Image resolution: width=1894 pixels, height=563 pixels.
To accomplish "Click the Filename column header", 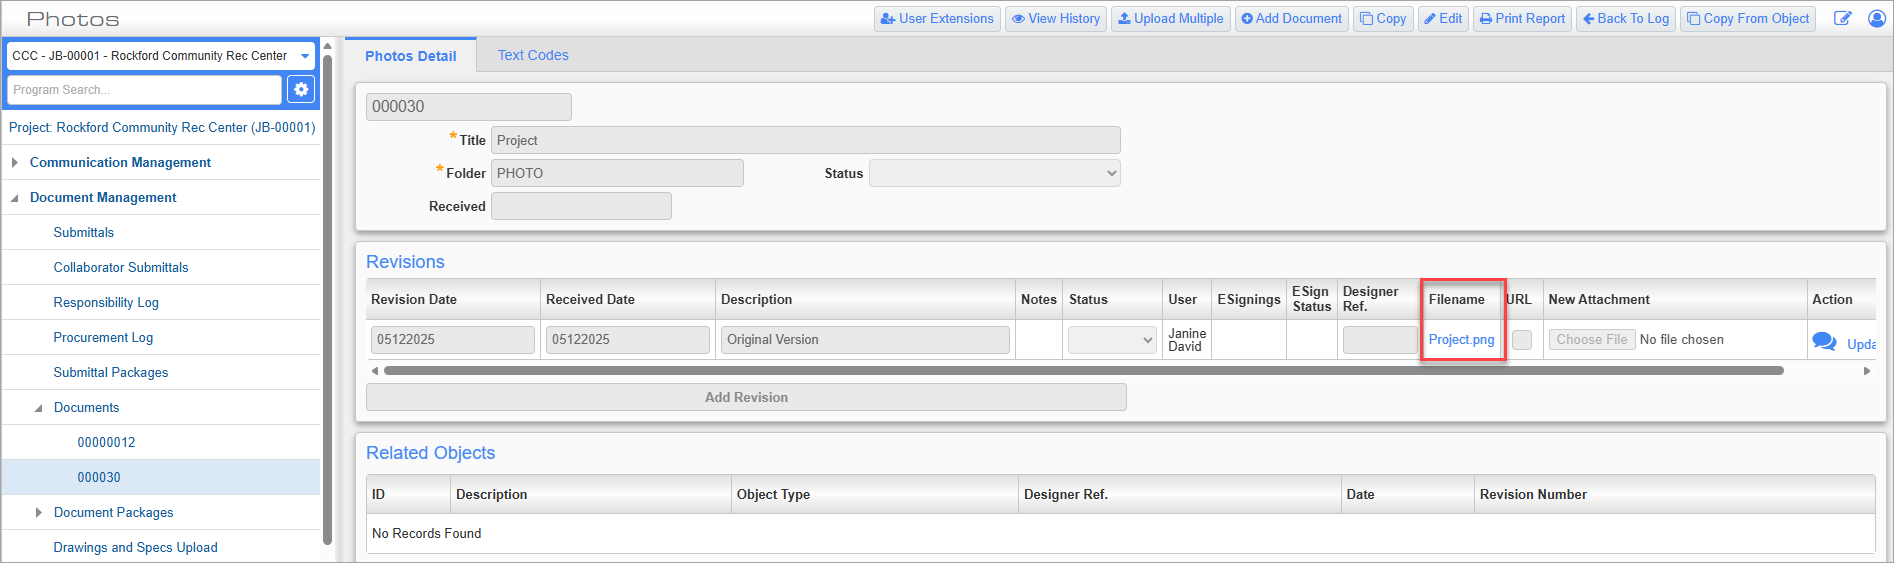I will 1462,299.
